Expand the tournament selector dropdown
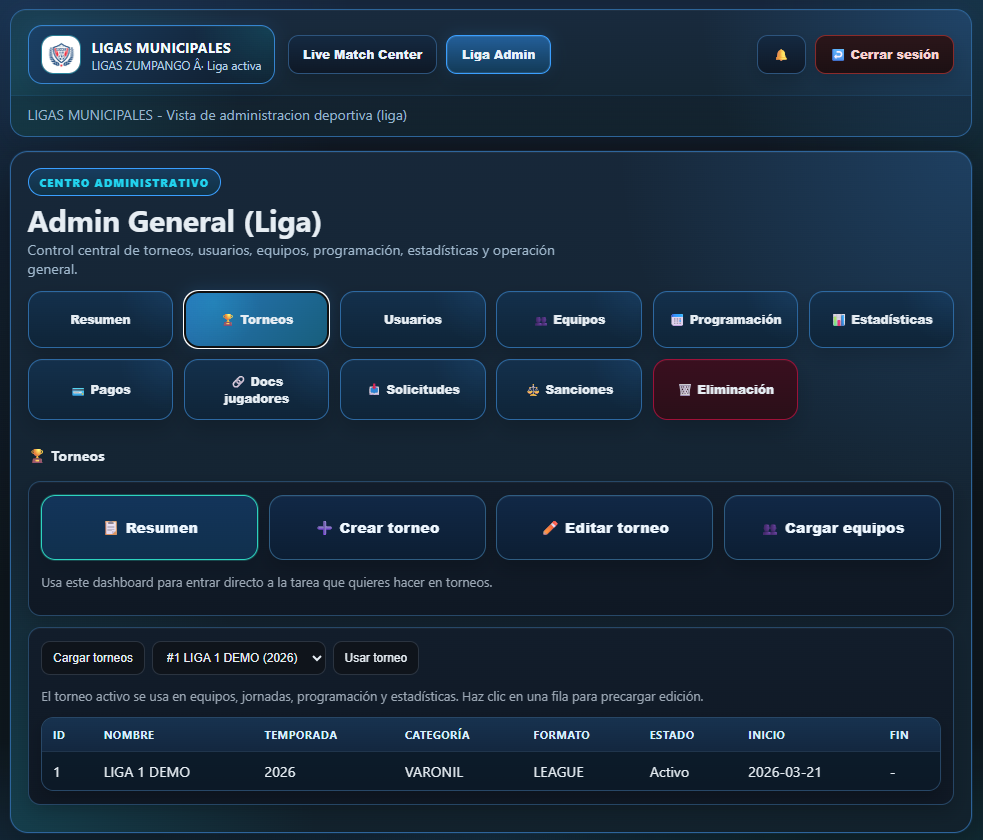Viewport: 983px width, 840px height. pos(239,658)
